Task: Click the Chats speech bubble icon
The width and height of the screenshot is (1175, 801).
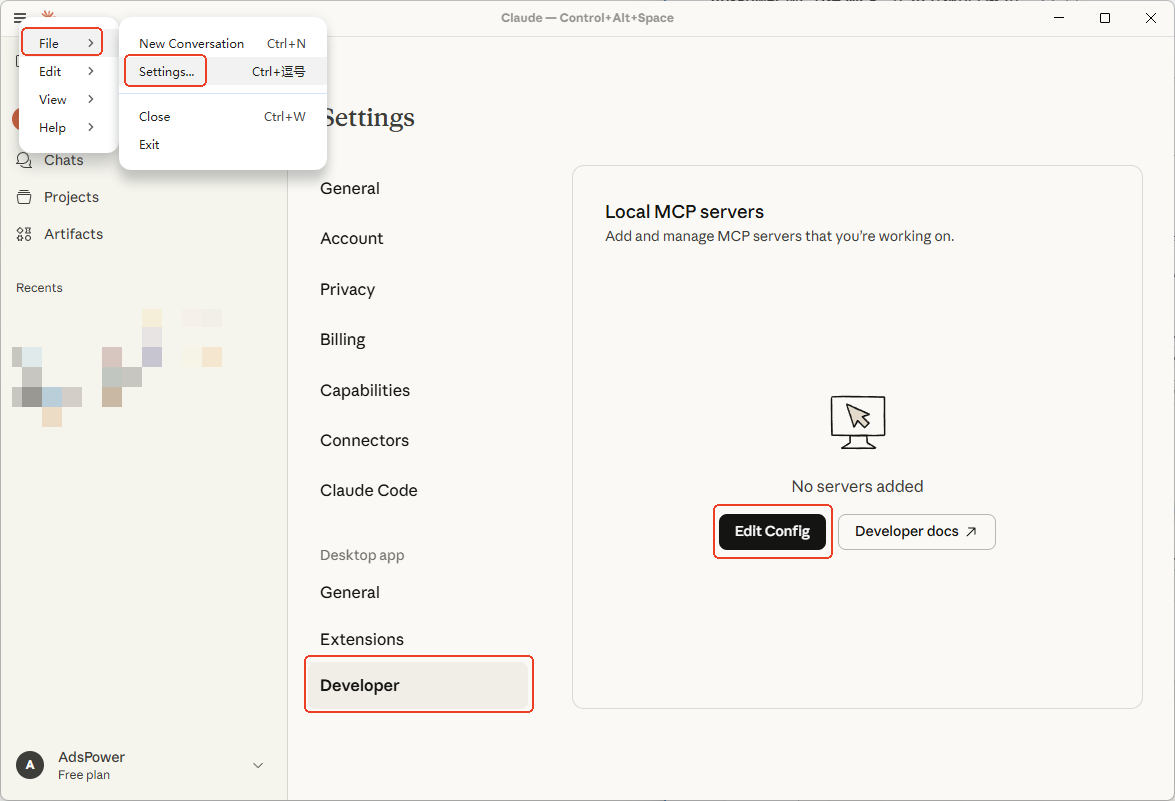Action: pos(24,160)
